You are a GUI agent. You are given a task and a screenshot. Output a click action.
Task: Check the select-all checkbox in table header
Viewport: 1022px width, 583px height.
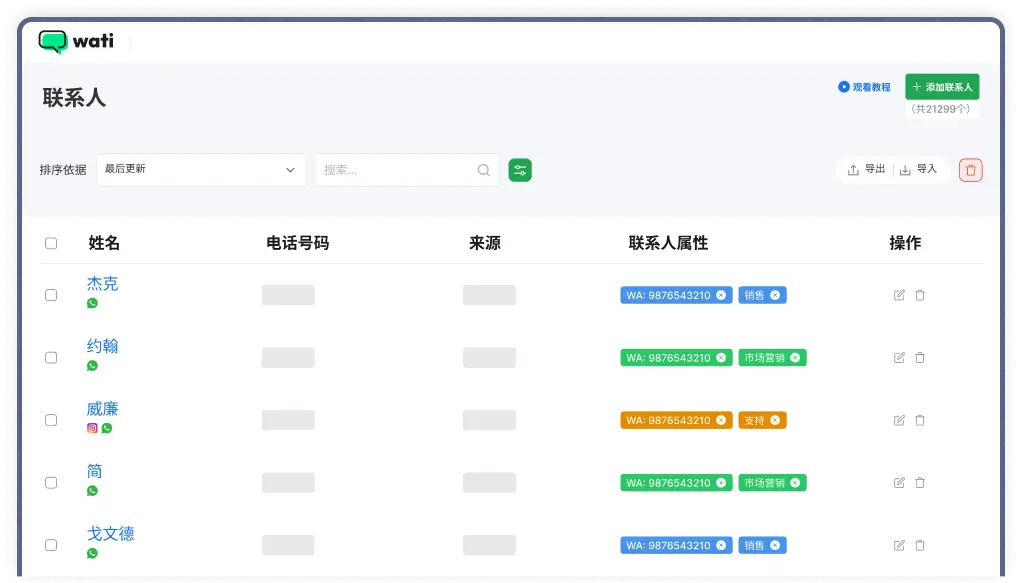(51, 242)
